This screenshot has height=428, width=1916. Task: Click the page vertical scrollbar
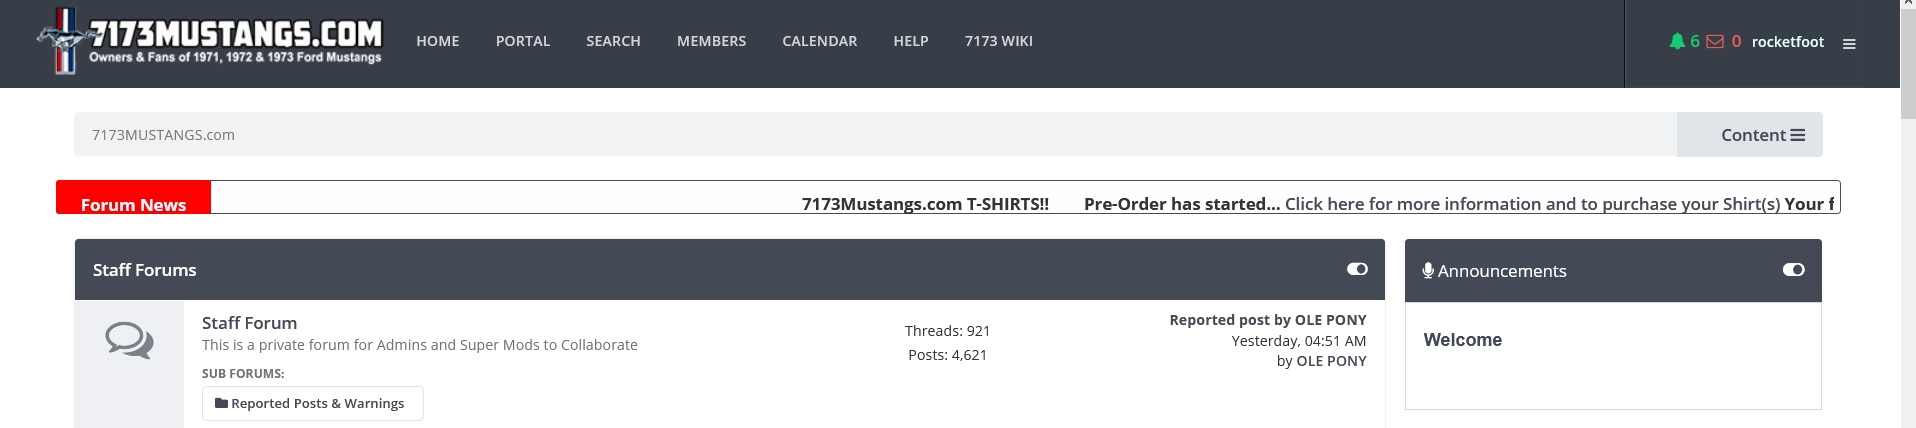pyautogui.click(x=1908, y=214)
